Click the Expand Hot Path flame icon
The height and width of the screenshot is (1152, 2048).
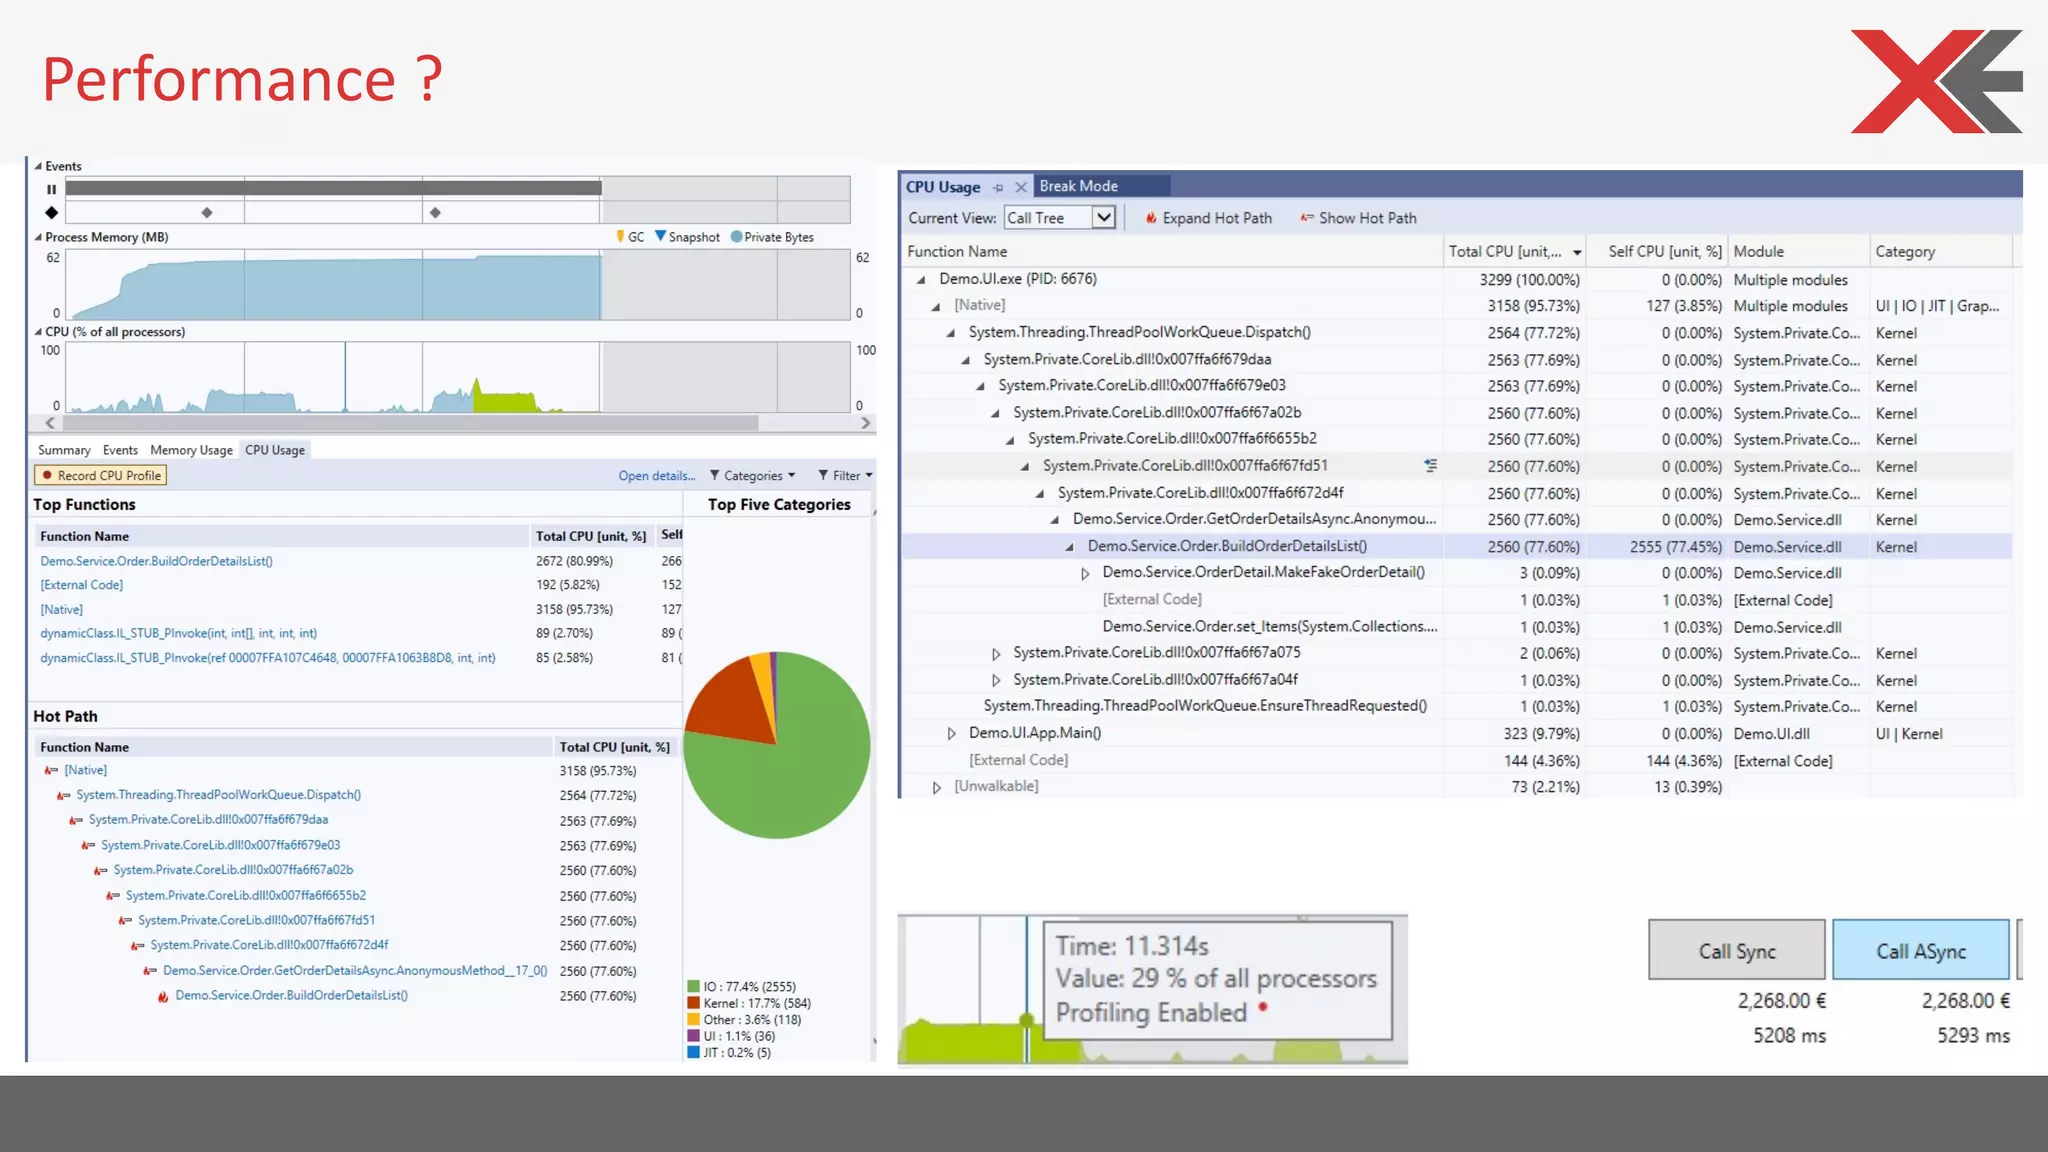coord(1151,218)
